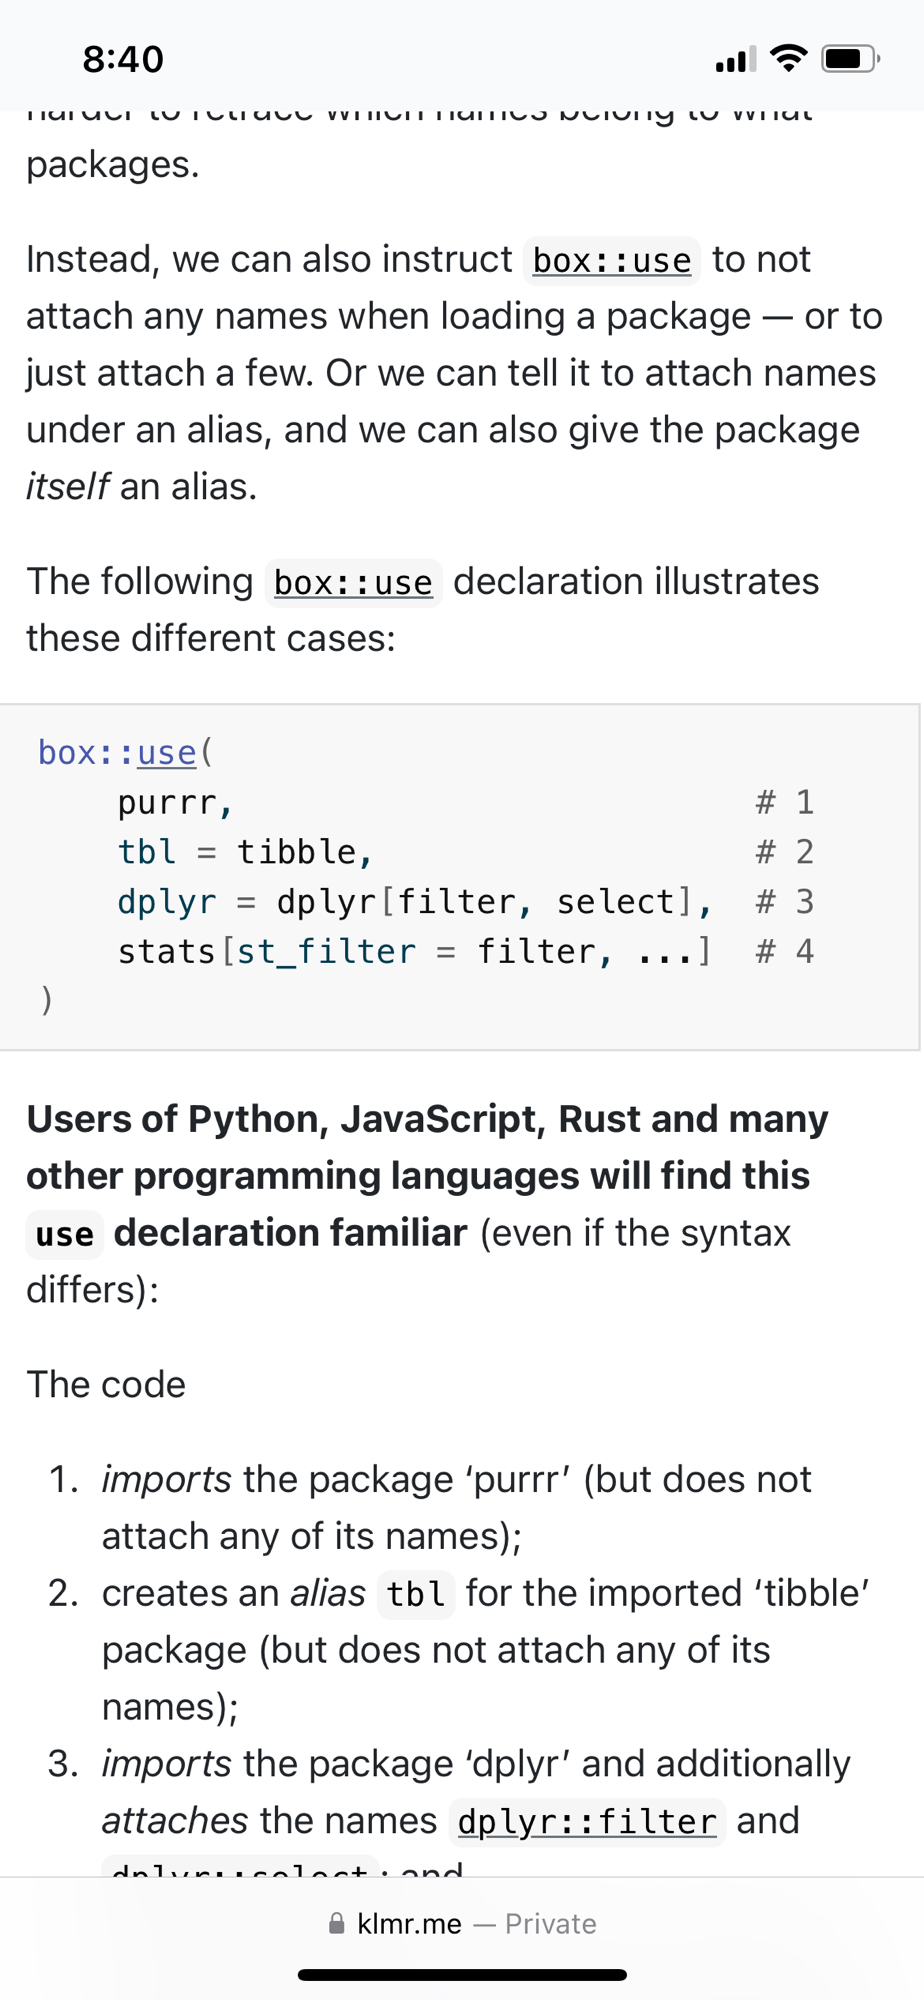This screenshot has height=2000, width=924.
Task: Open box::use link after "also instruct"
Action: (x=611, y=261)
